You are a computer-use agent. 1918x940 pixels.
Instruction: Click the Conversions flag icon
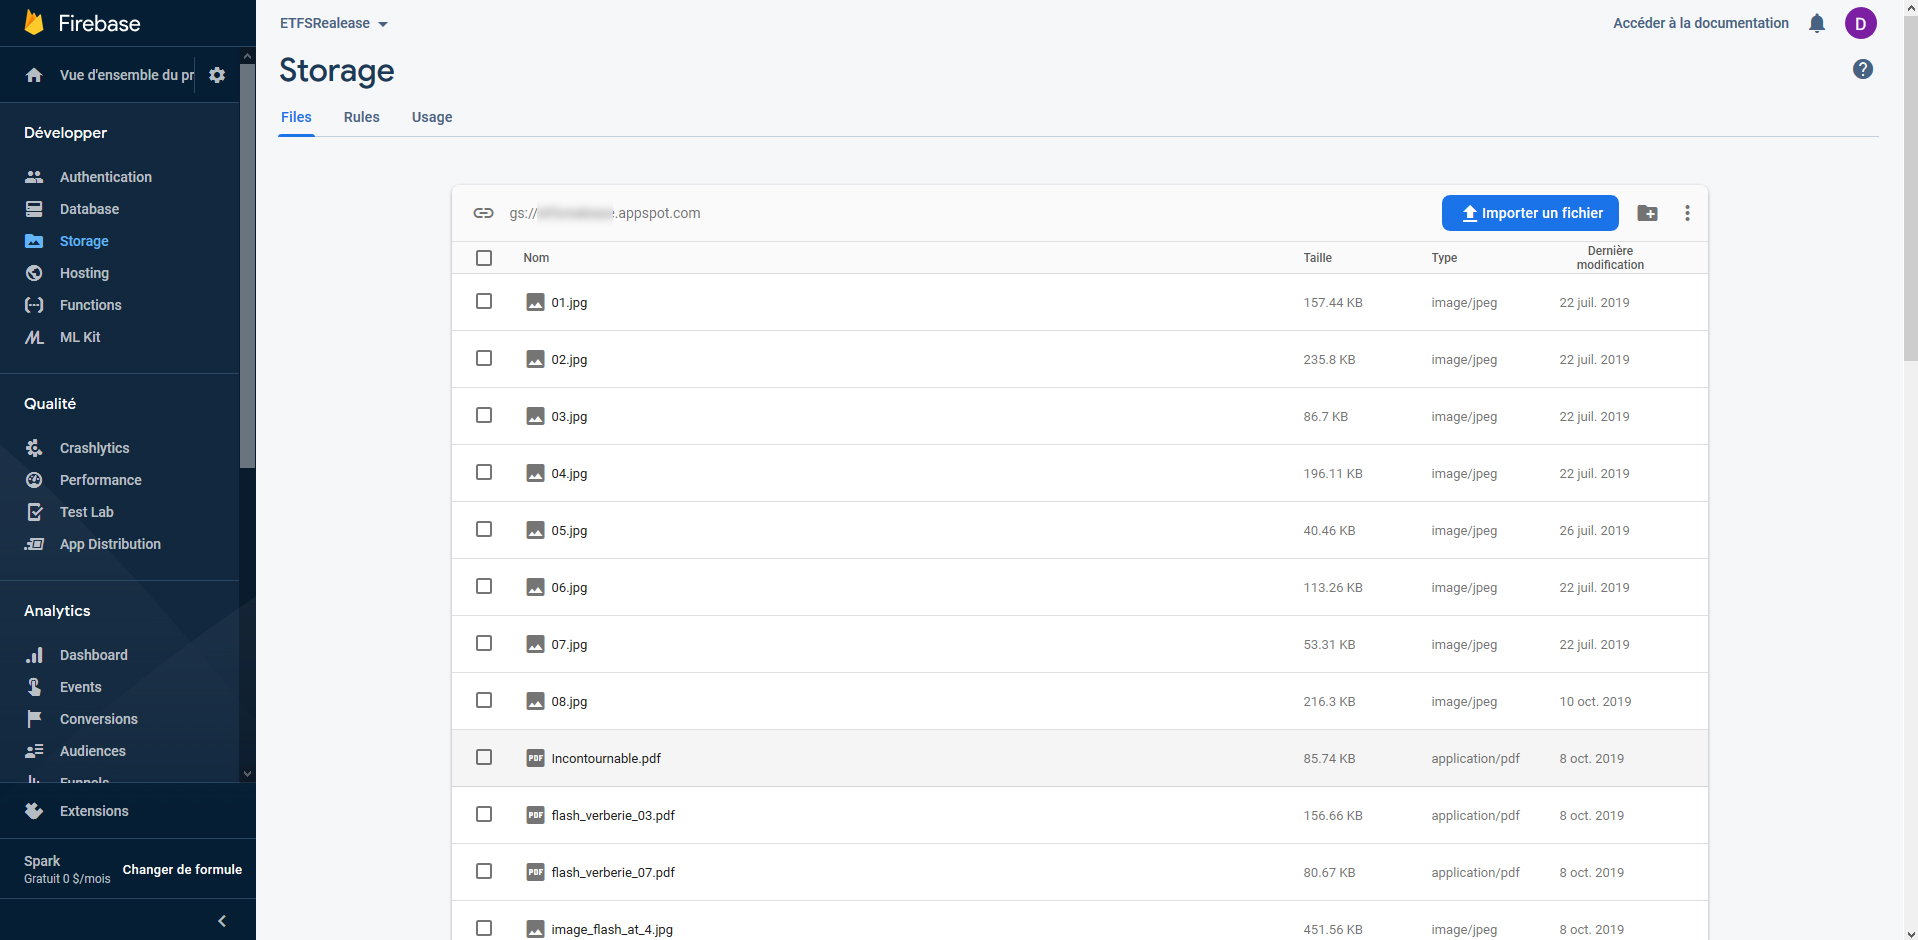point(34,719)
